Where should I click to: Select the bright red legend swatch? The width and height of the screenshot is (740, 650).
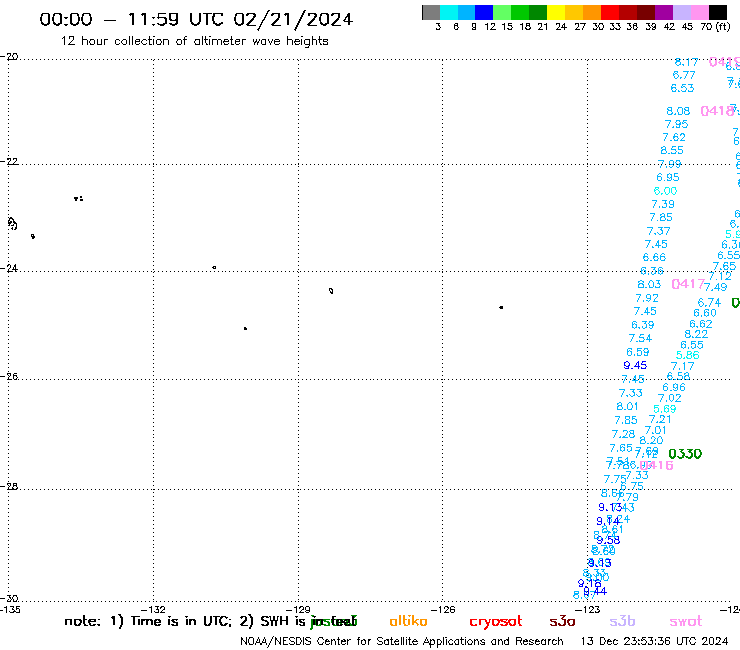tap(610, 12)
